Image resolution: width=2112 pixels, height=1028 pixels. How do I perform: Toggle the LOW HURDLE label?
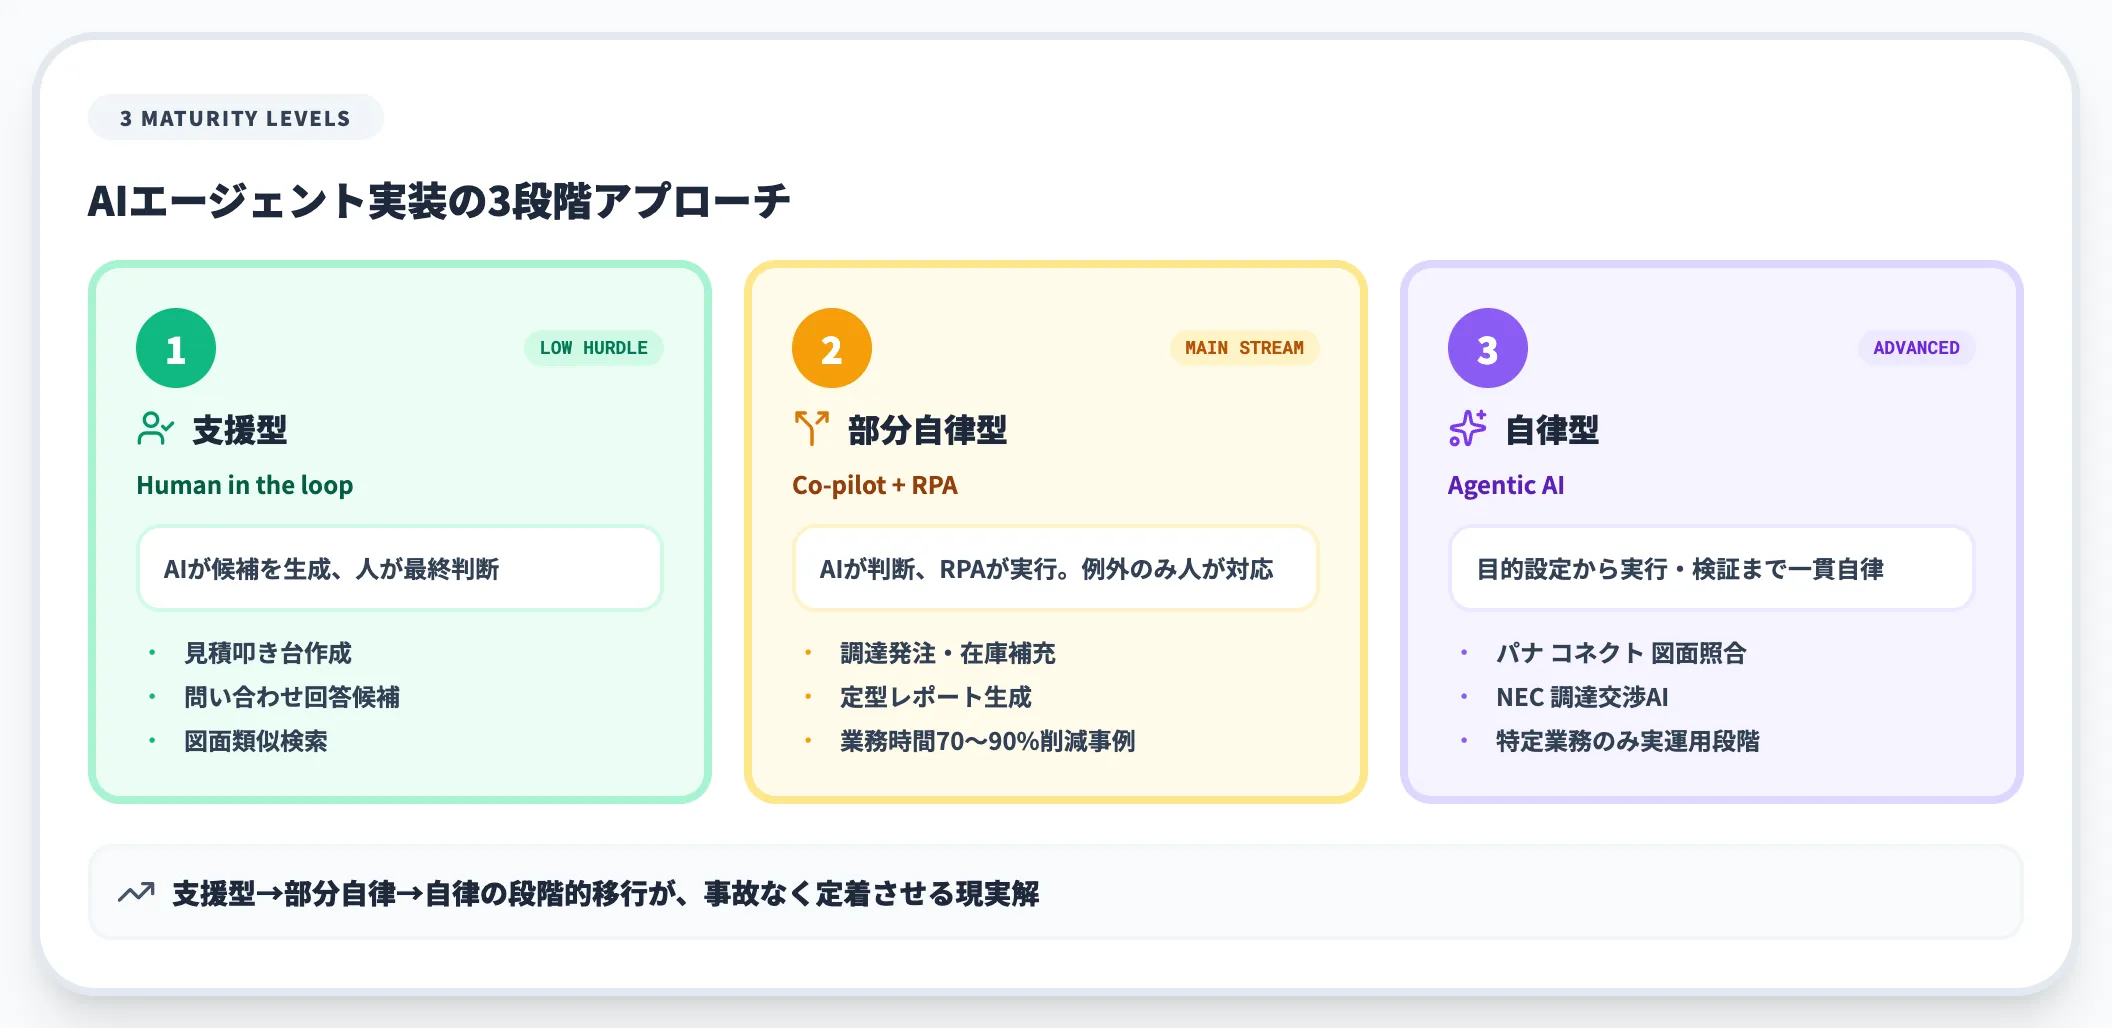tap(593, 348)
